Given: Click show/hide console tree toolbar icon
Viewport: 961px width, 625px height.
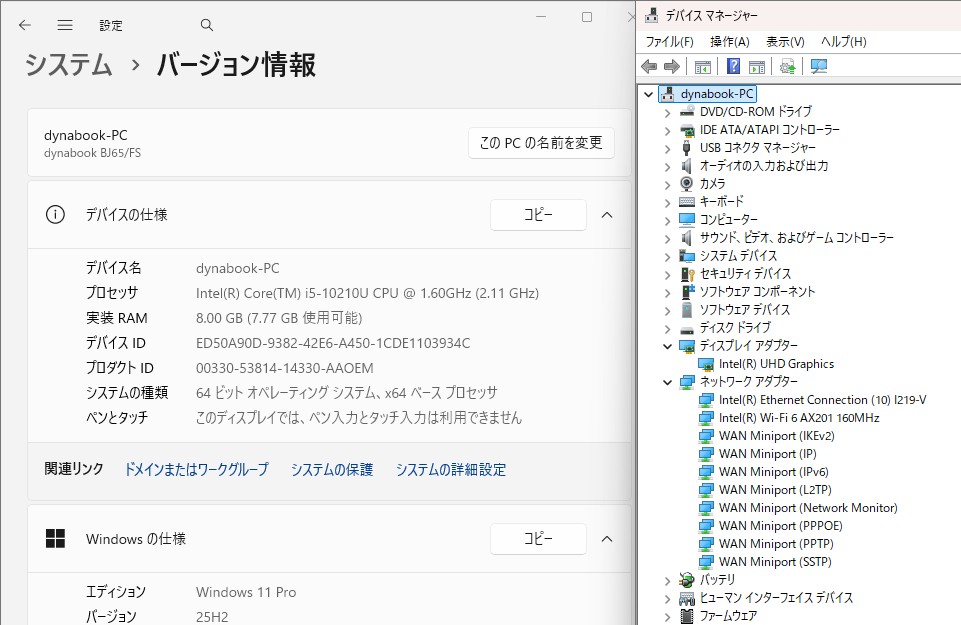Looking at the screenshot, I should pos(703,66).
